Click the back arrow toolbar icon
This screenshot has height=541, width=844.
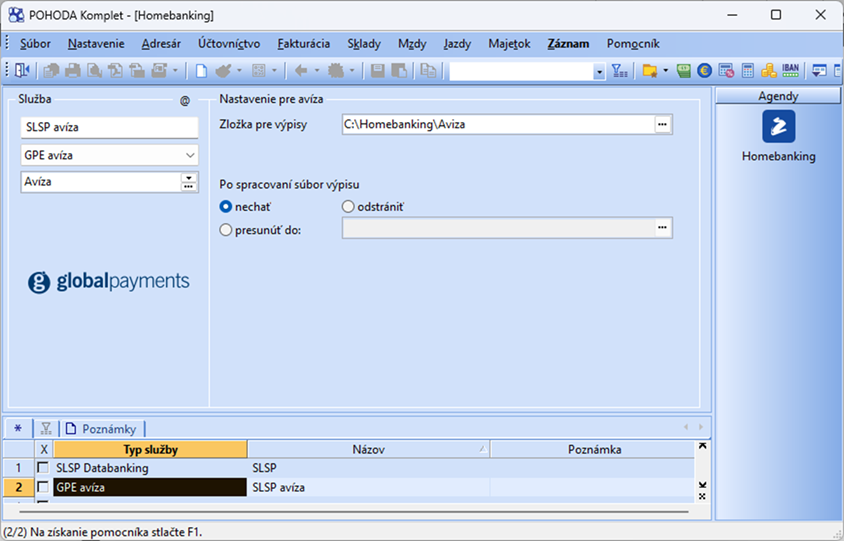[x=301, y=71]
